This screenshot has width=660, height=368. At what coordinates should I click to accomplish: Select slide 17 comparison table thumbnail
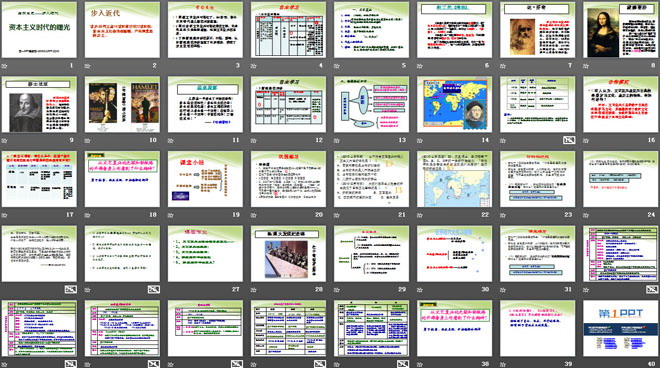pyautogui.click(x=39, y=179)
